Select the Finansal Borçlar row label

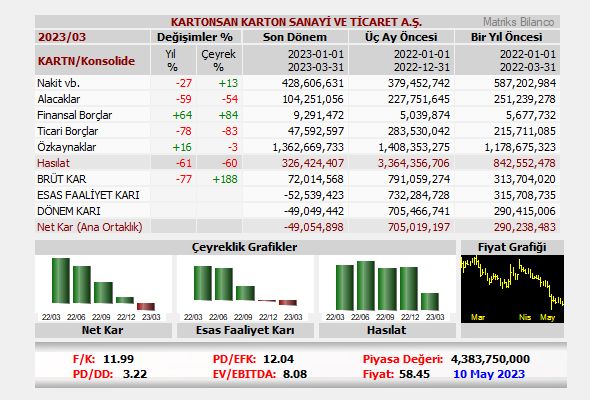click(75, 115)
